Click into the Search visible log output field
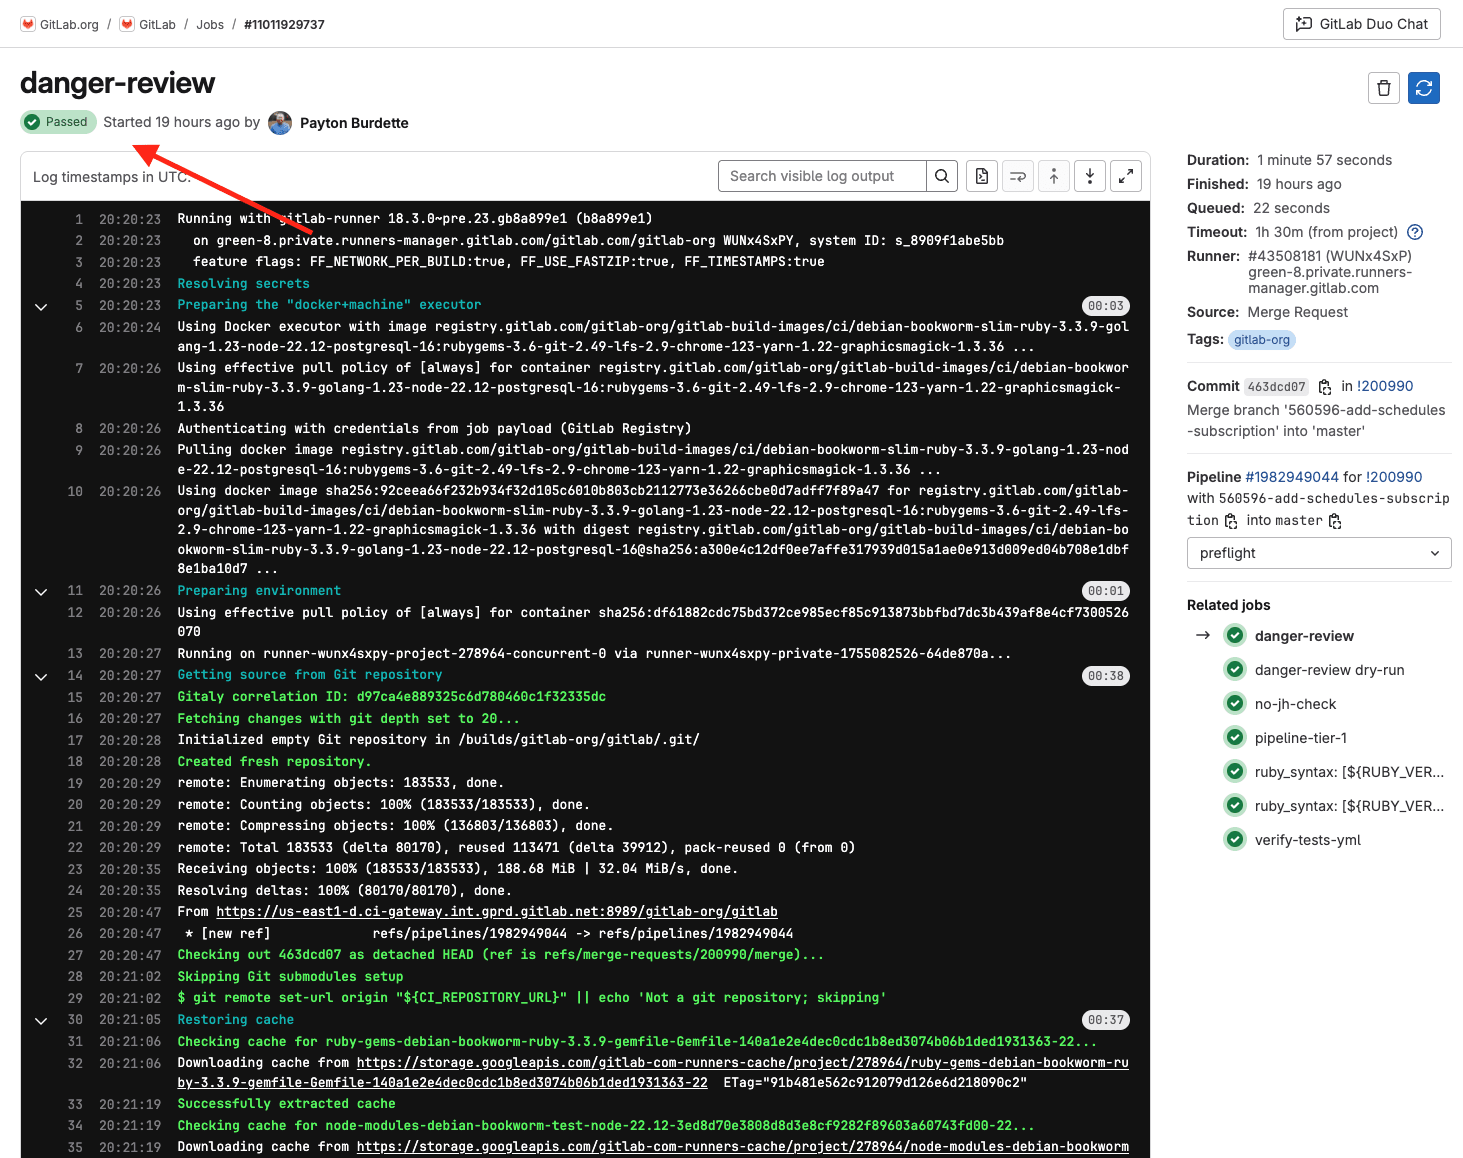 pyautogui.click(x=822, y=176)
